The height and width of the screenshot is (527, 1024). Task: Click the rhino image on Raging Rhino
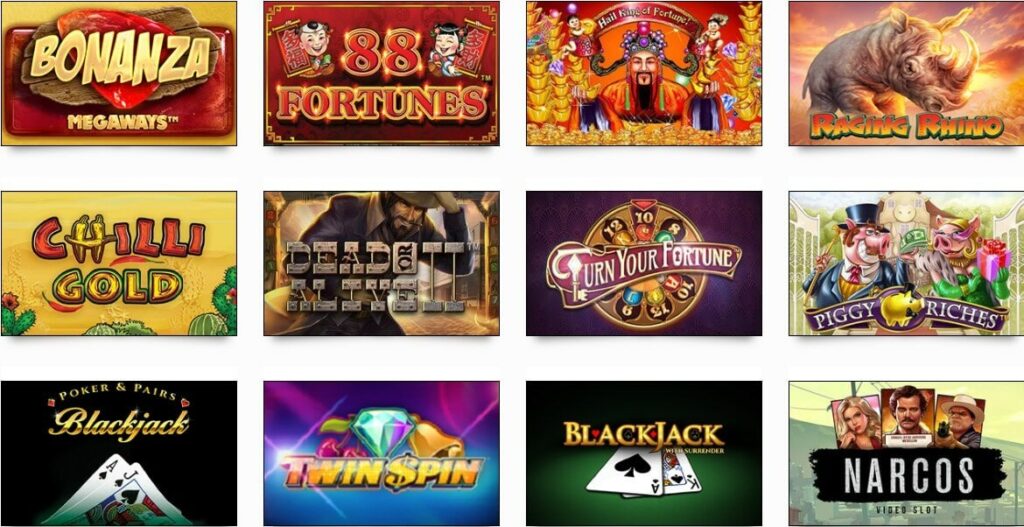(x=895, y=62)
